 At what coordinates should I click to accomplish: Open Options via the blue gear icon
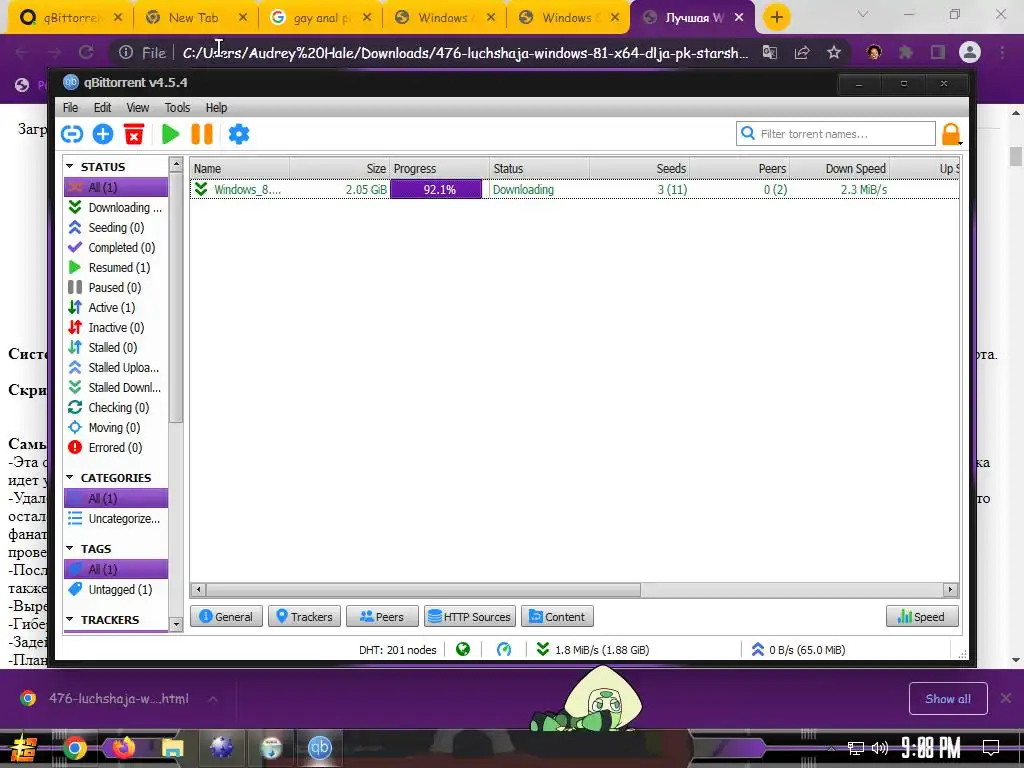tap(239, 134)
